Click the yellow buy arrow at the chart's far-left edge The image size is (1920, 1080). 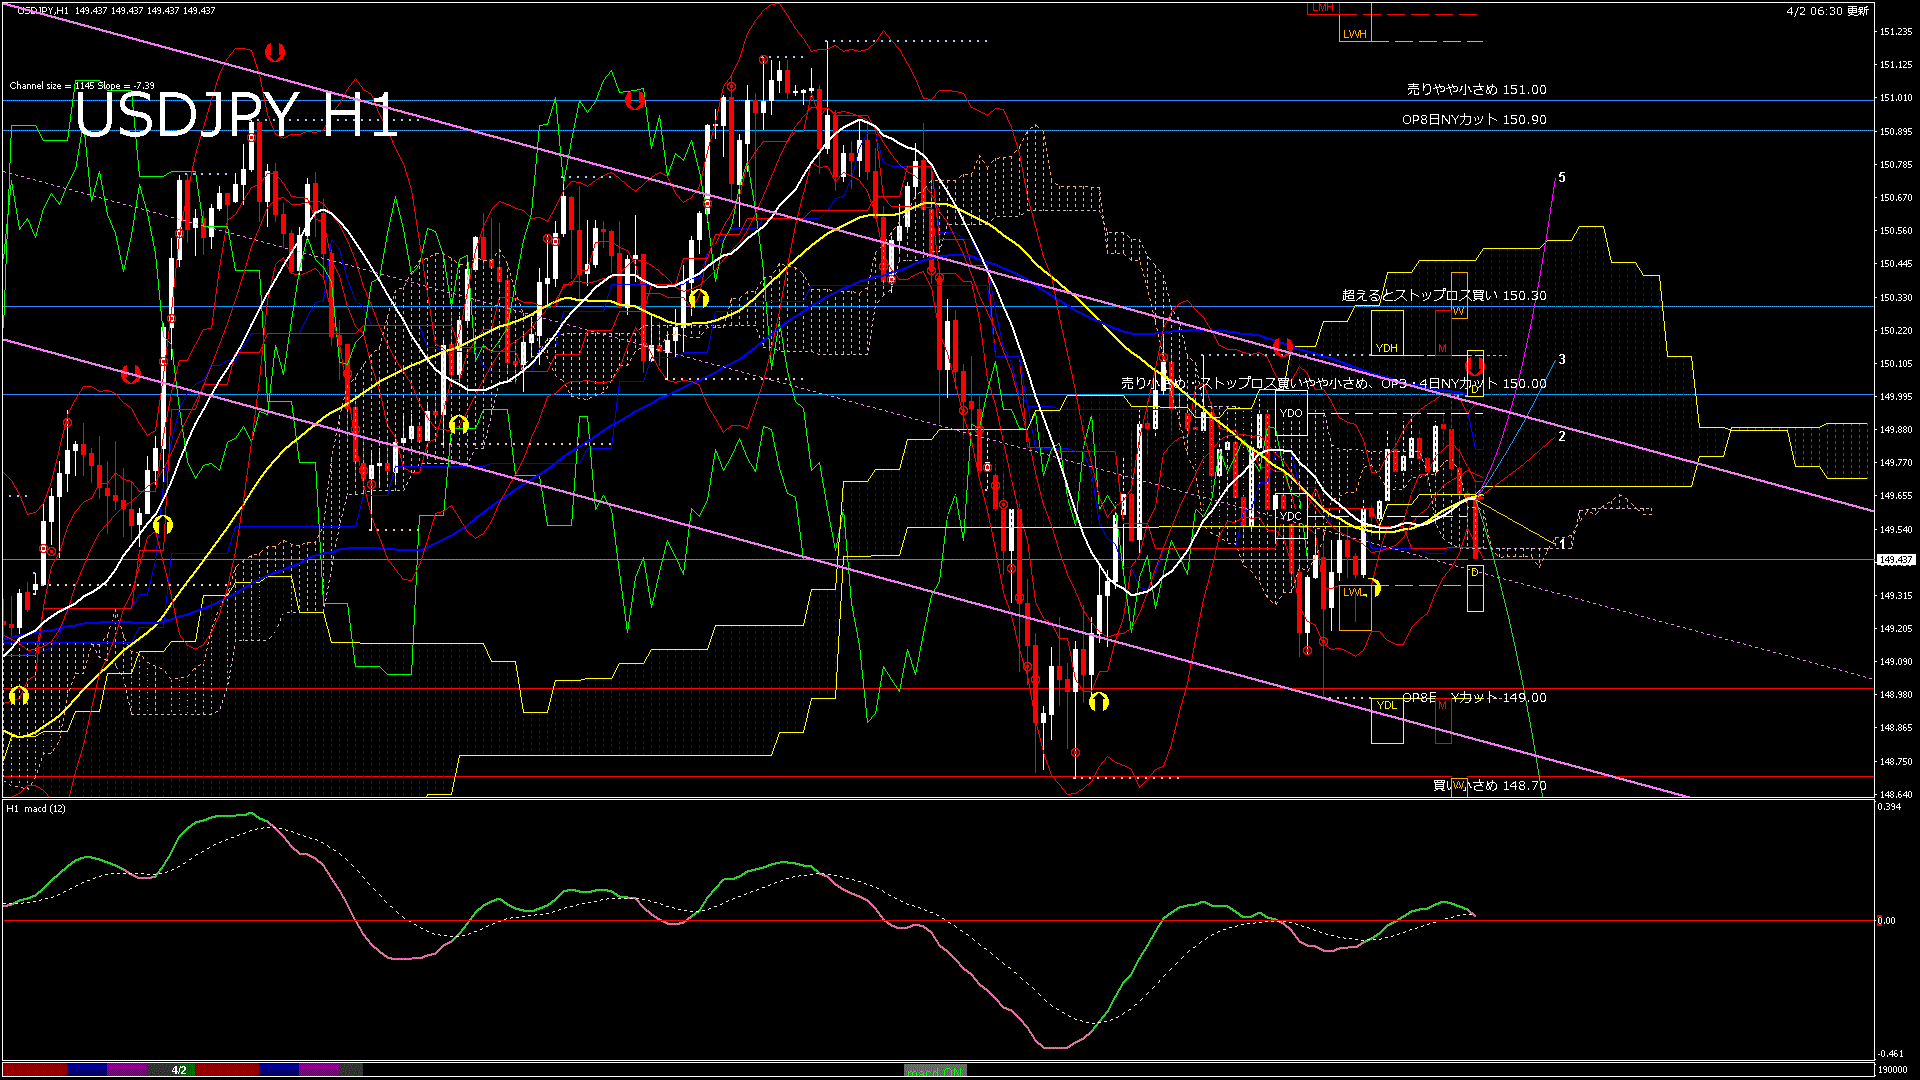click(18, 695)
